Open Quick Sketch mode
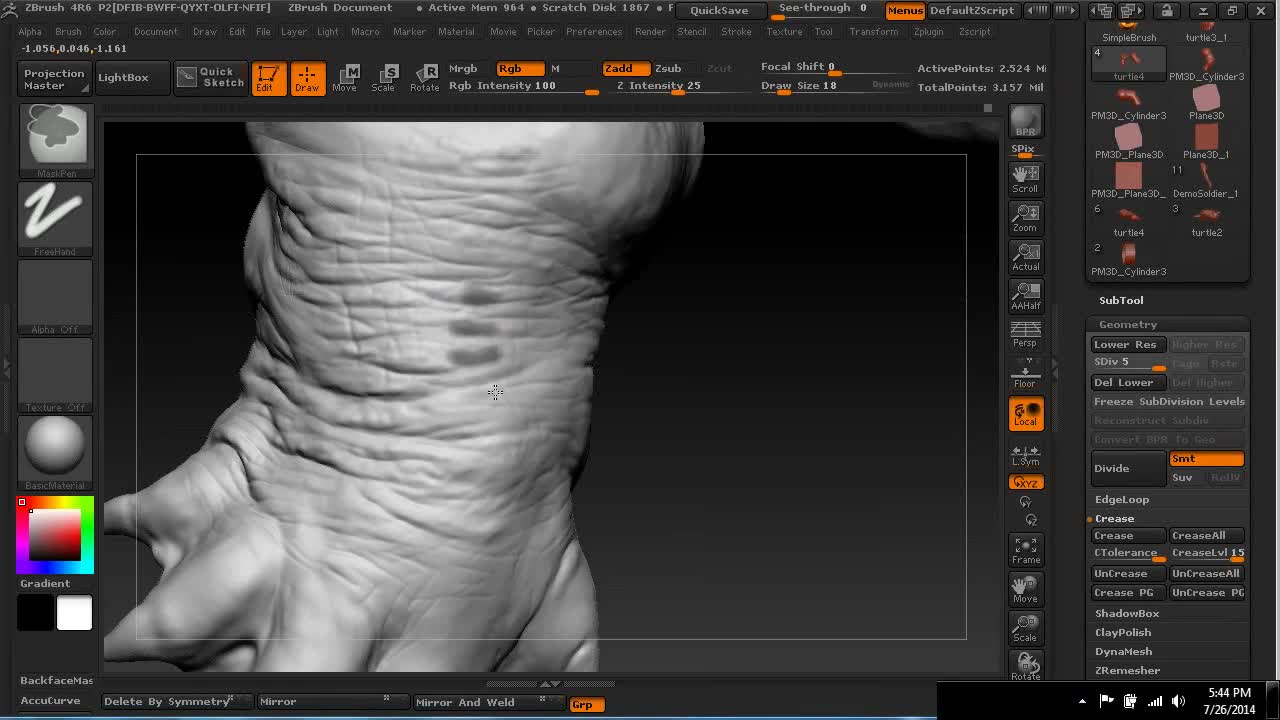Screen dimensions: 1280x720 [210, 78]
